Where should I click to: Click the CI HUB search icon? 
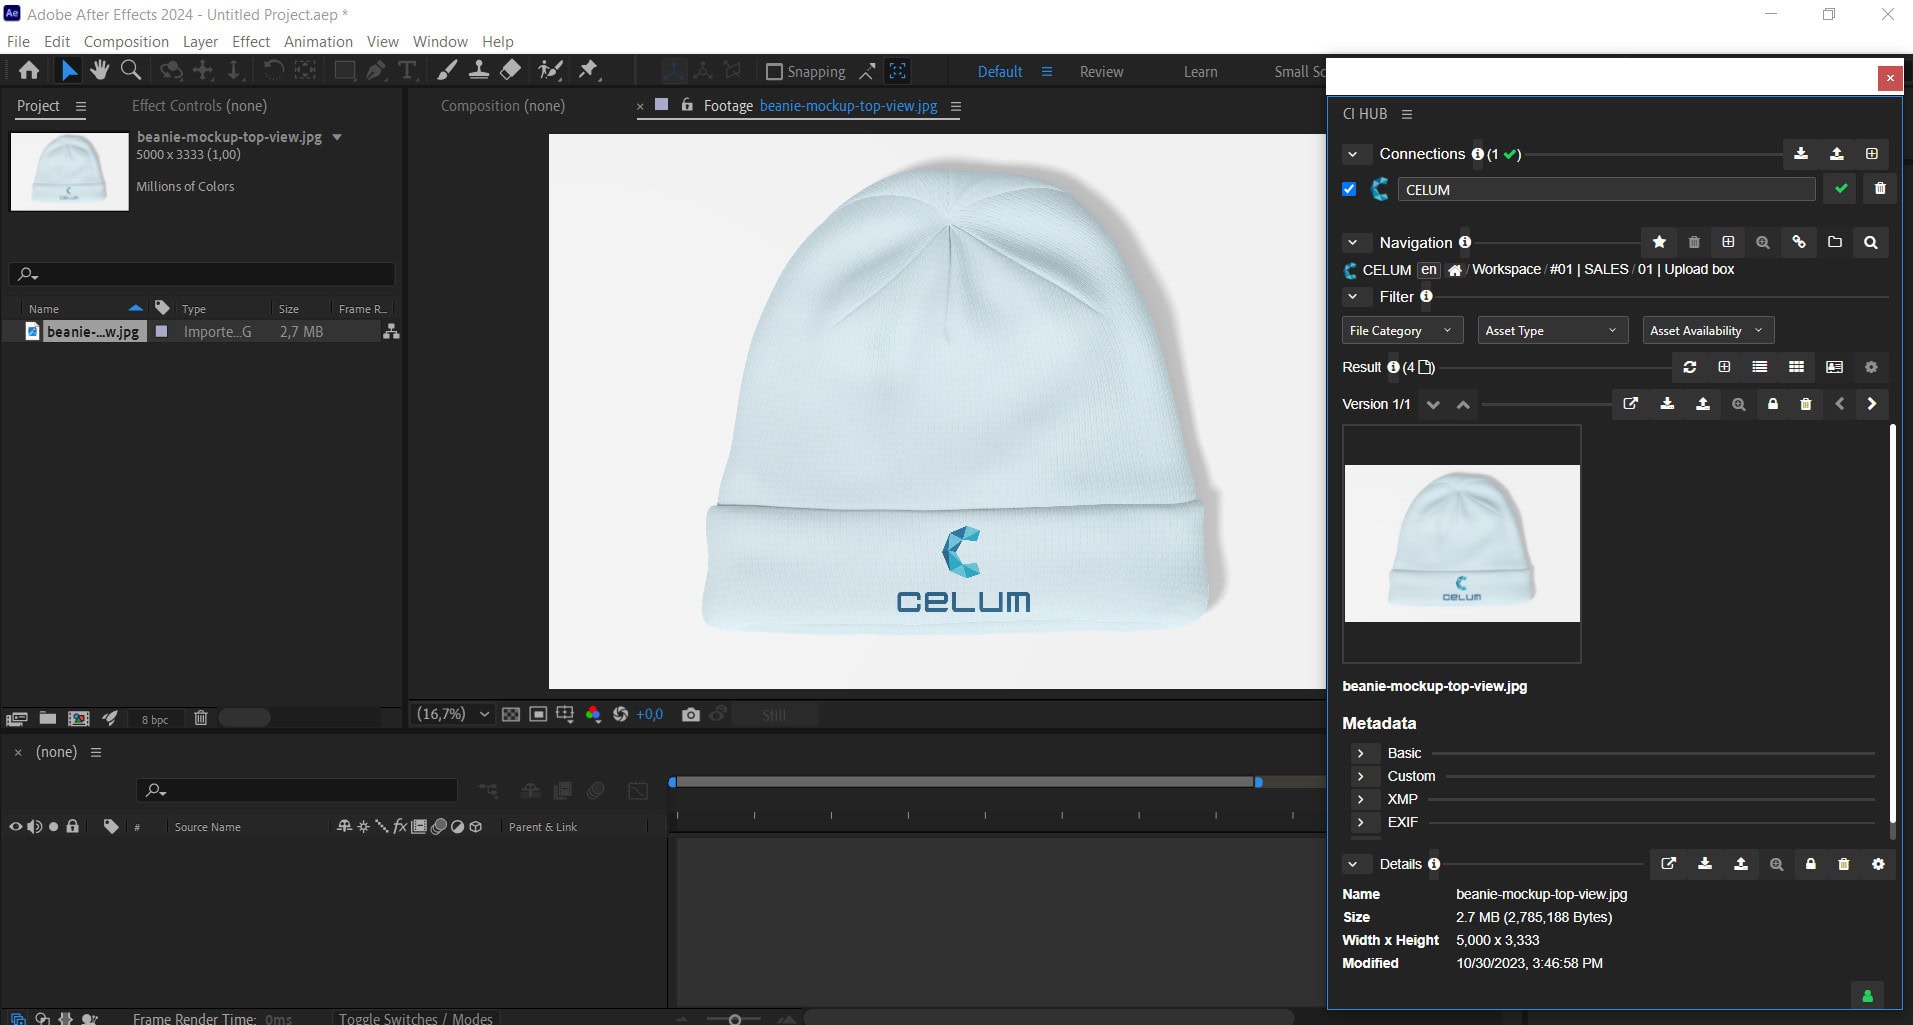[1870, 243]
